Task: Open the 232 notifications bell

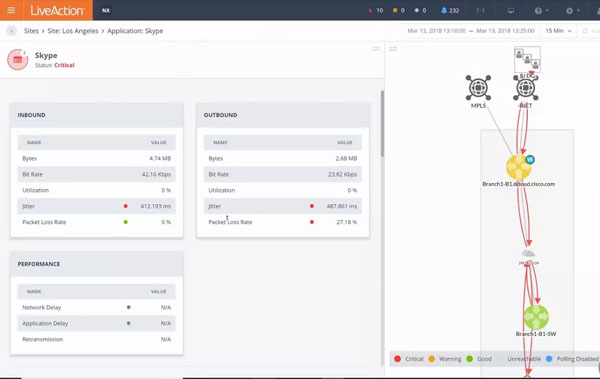Action: pyautogui.click(x=450, y=10)
